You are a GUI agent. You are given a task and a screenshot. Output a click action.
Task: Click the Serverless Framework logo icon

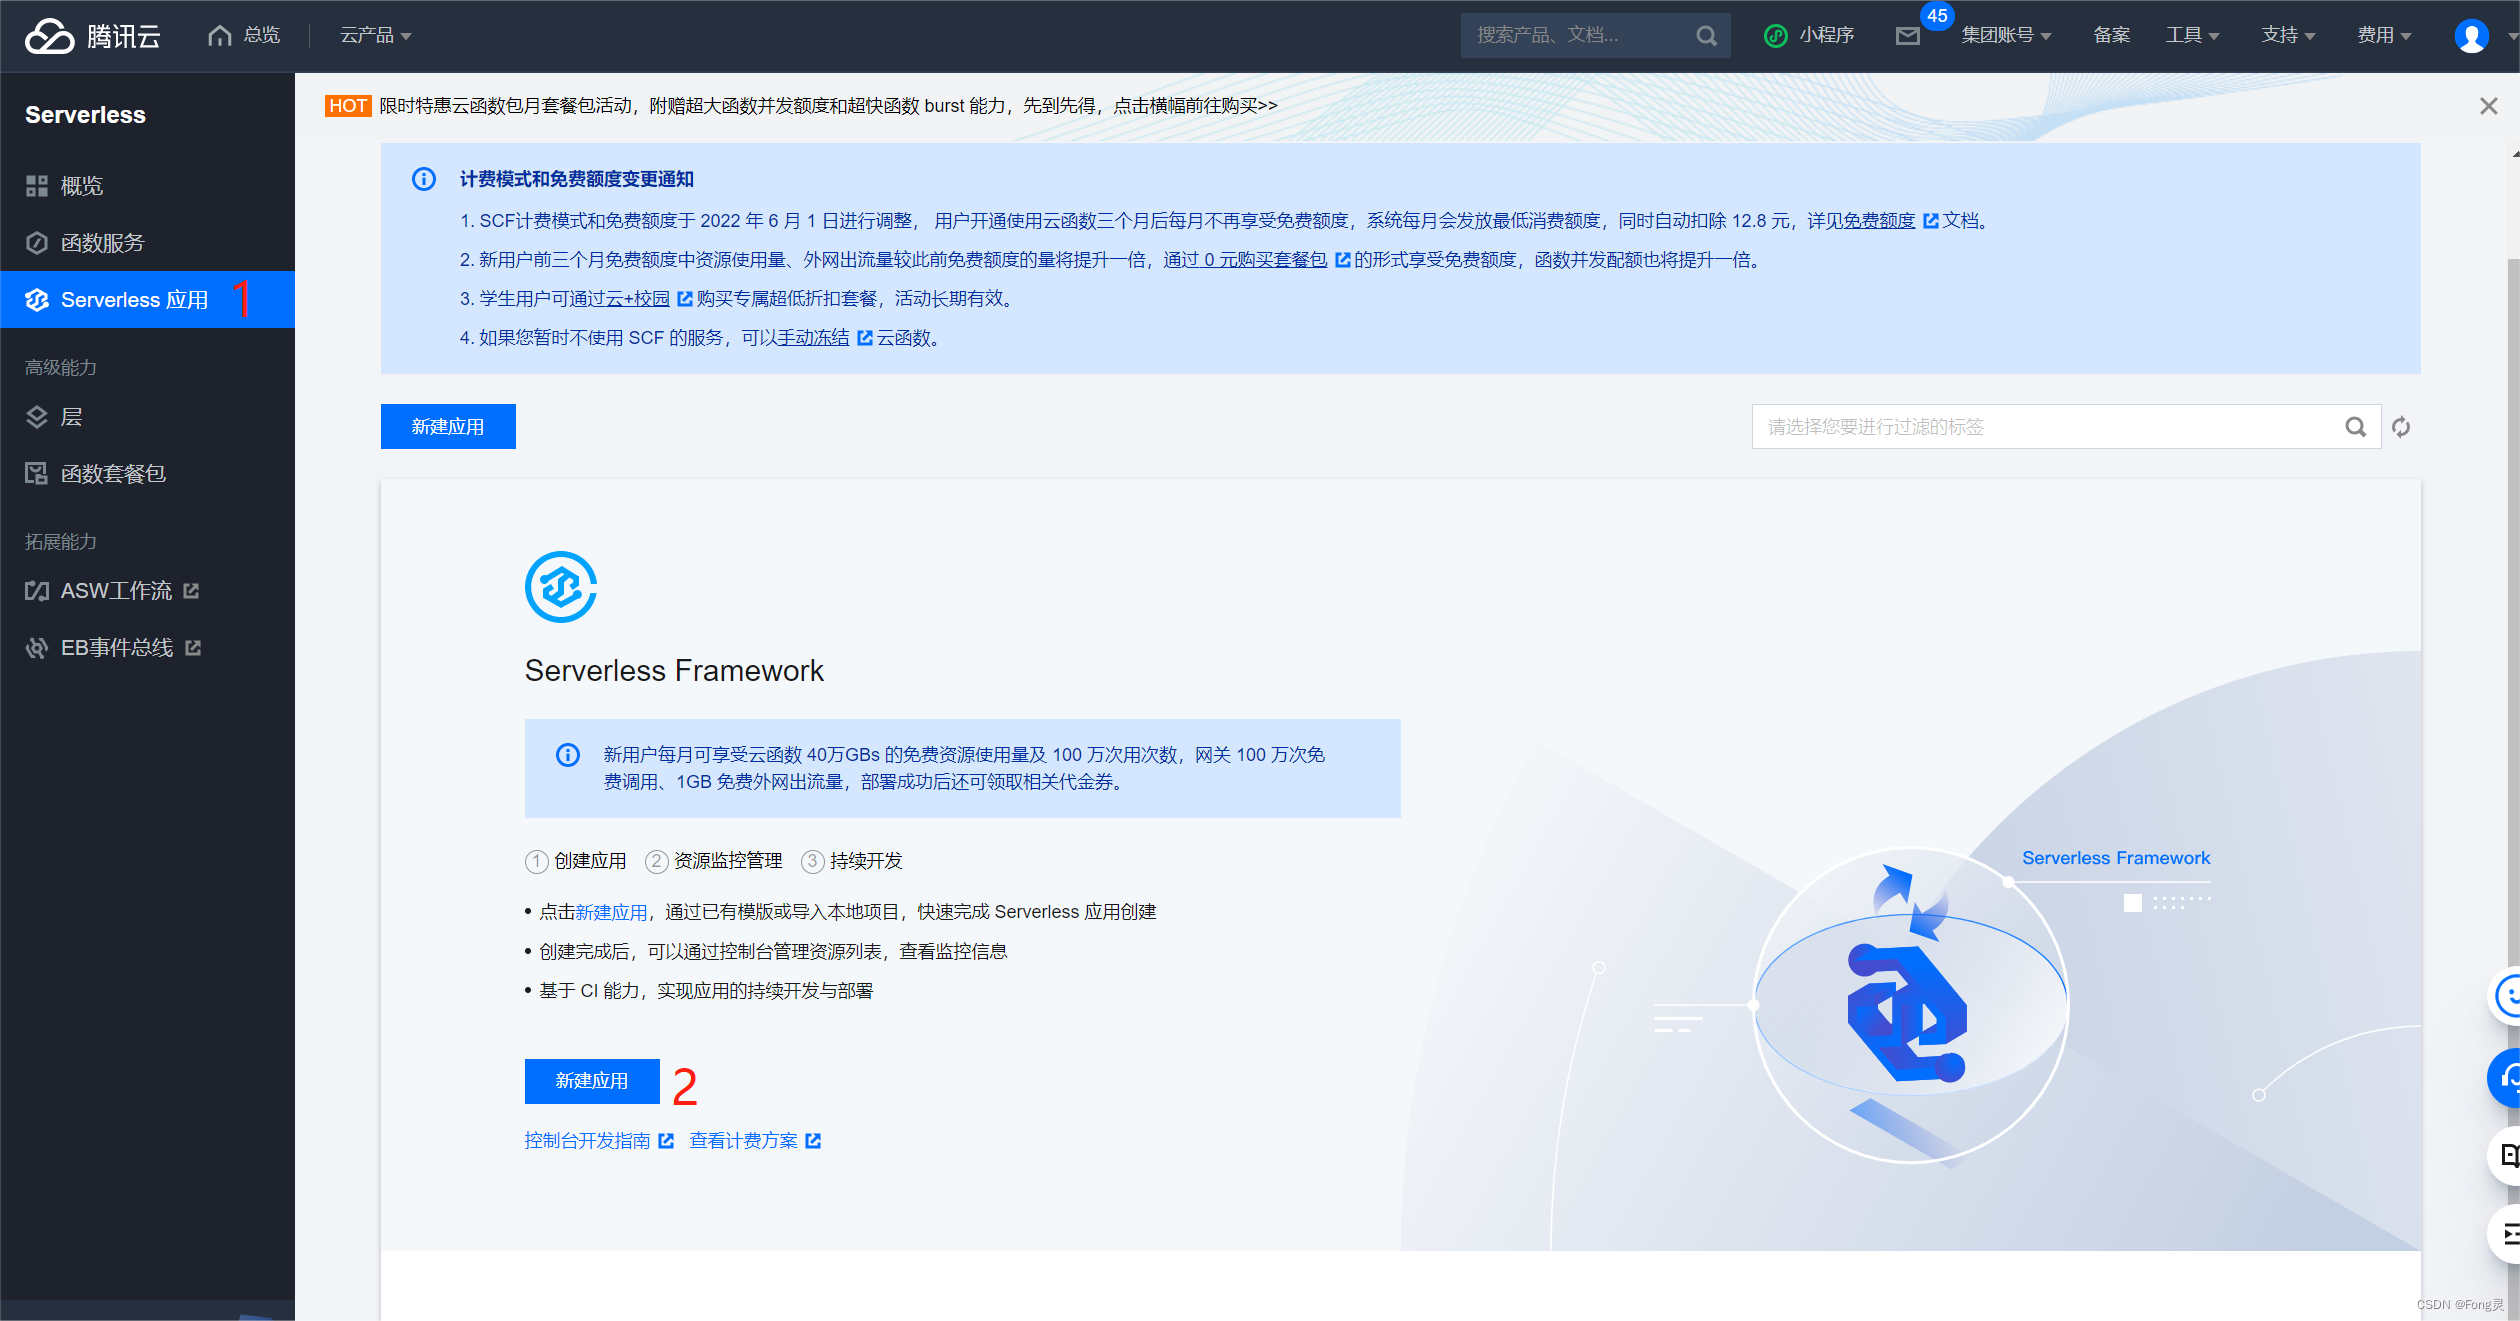561,587
